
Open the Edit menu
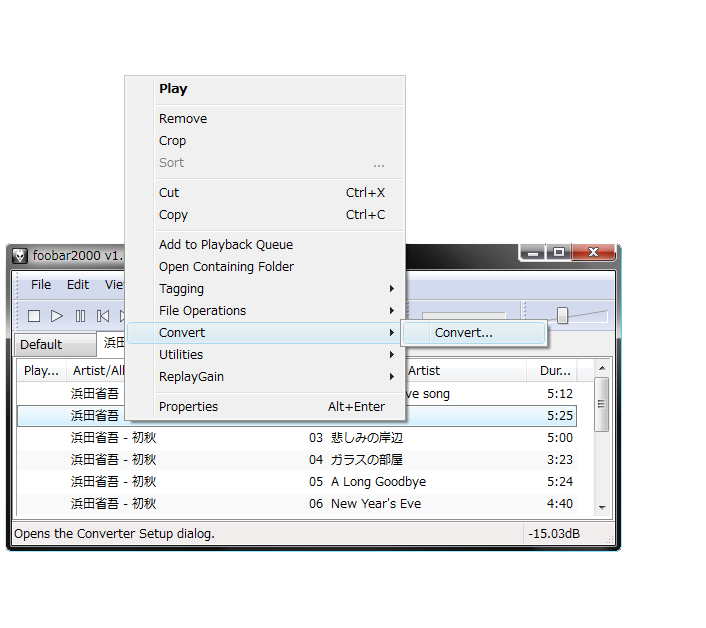point(78,285)
